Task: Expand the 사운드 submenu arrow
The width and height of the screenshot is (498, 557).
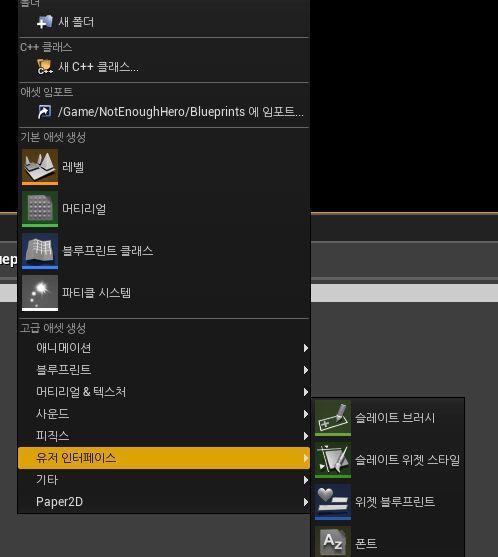Action: coord(306,414)
